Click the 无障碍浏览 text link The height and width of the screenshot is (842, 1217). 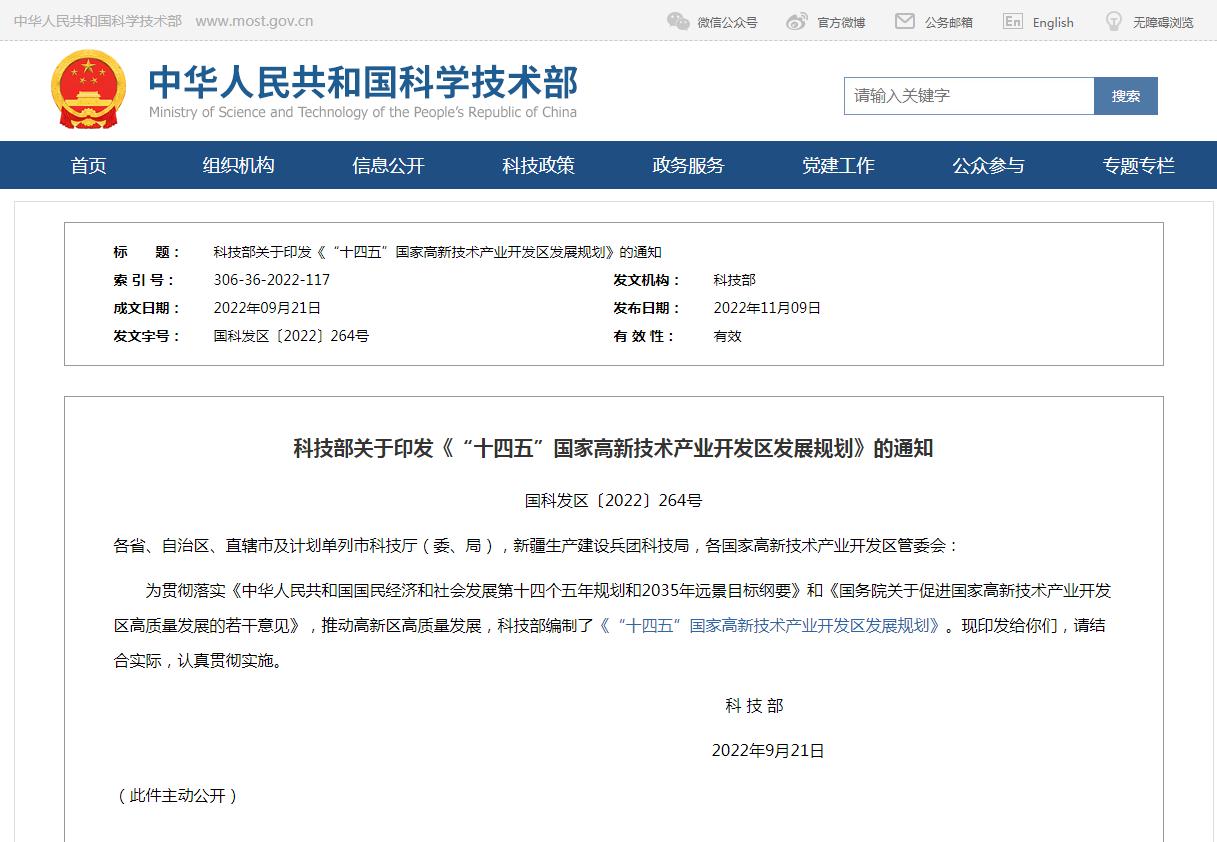point(1163,22)
